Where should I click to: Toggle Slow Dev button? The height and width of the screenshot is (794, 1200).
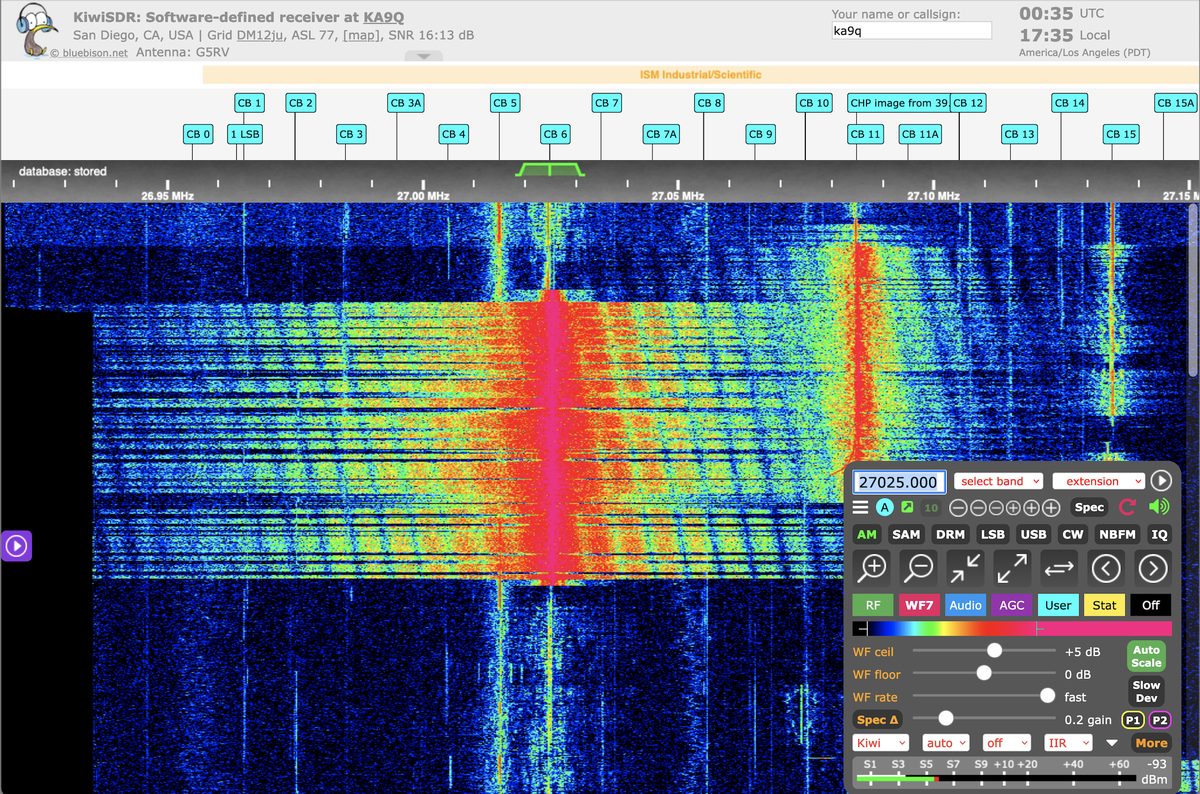[x=1146, y=691]
